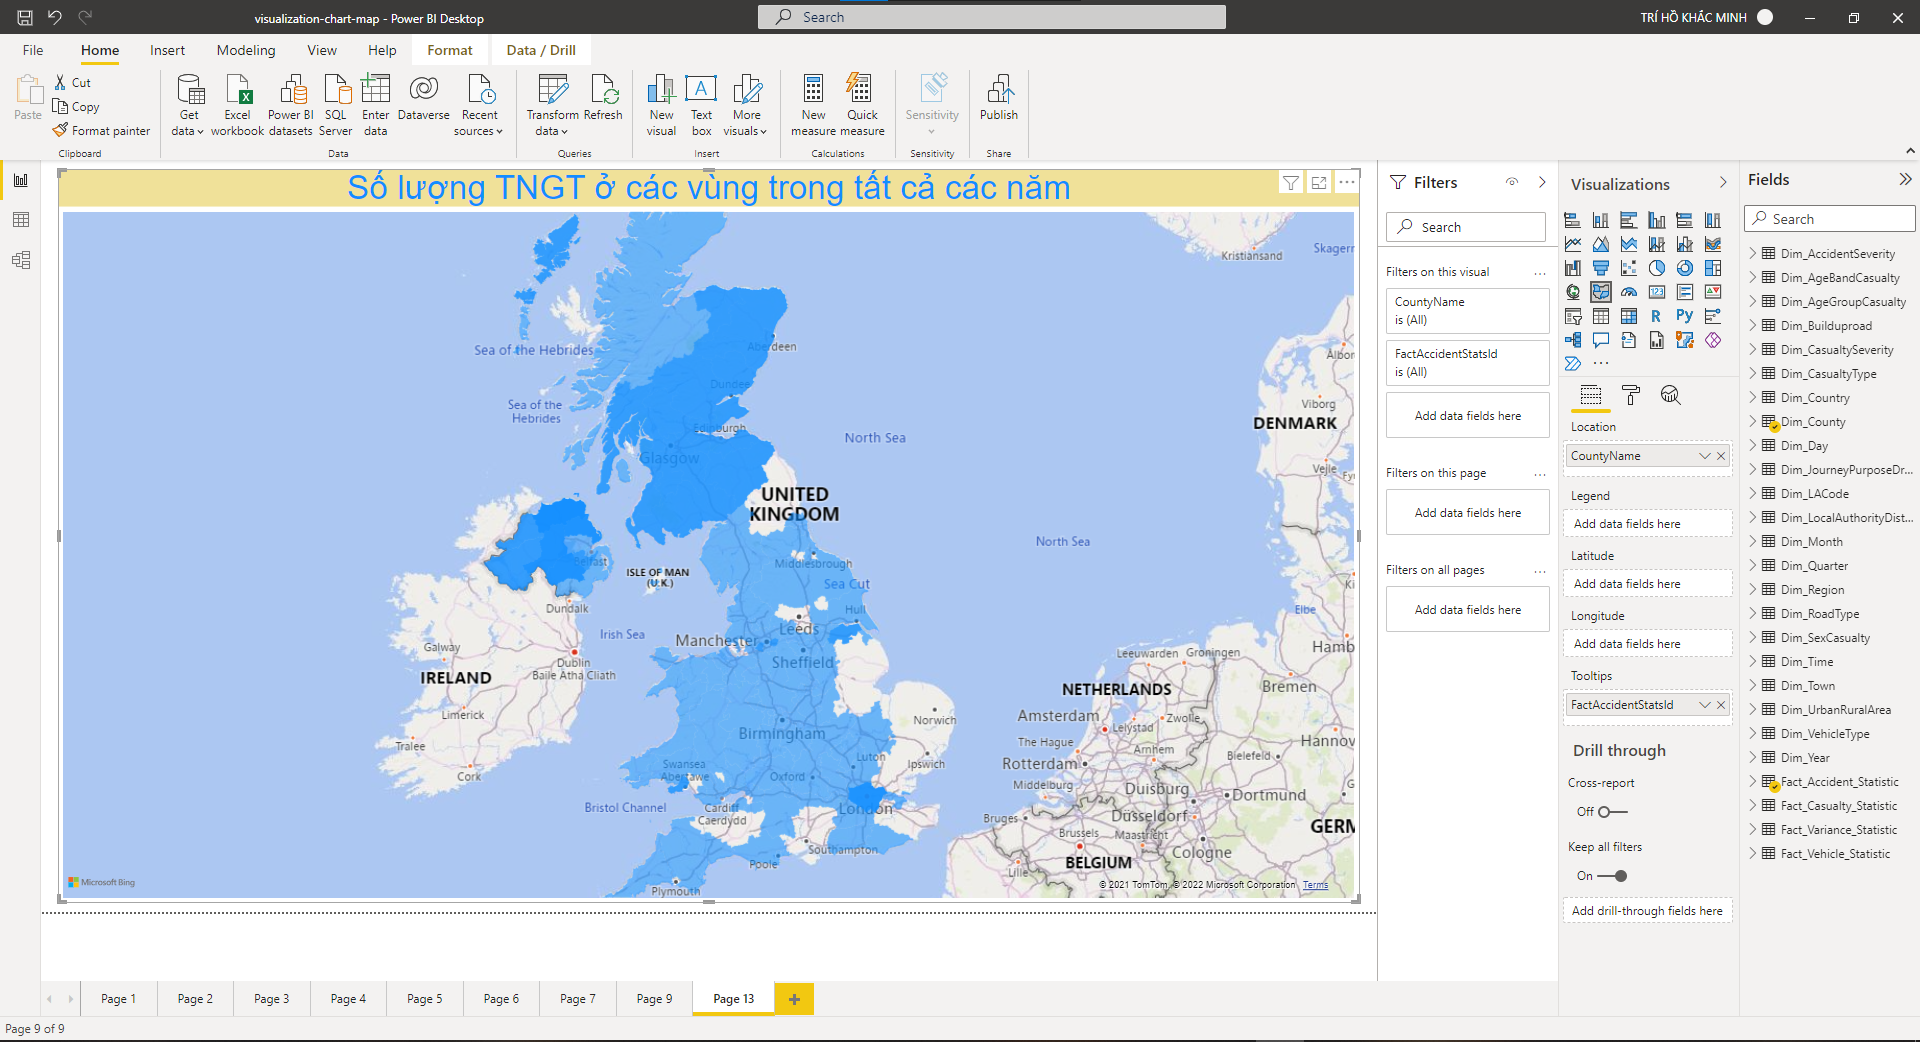The width and height of the screenshot is (1920, 1042).
Task: Select the Filled map visualization
Action: pos(1601,292)
